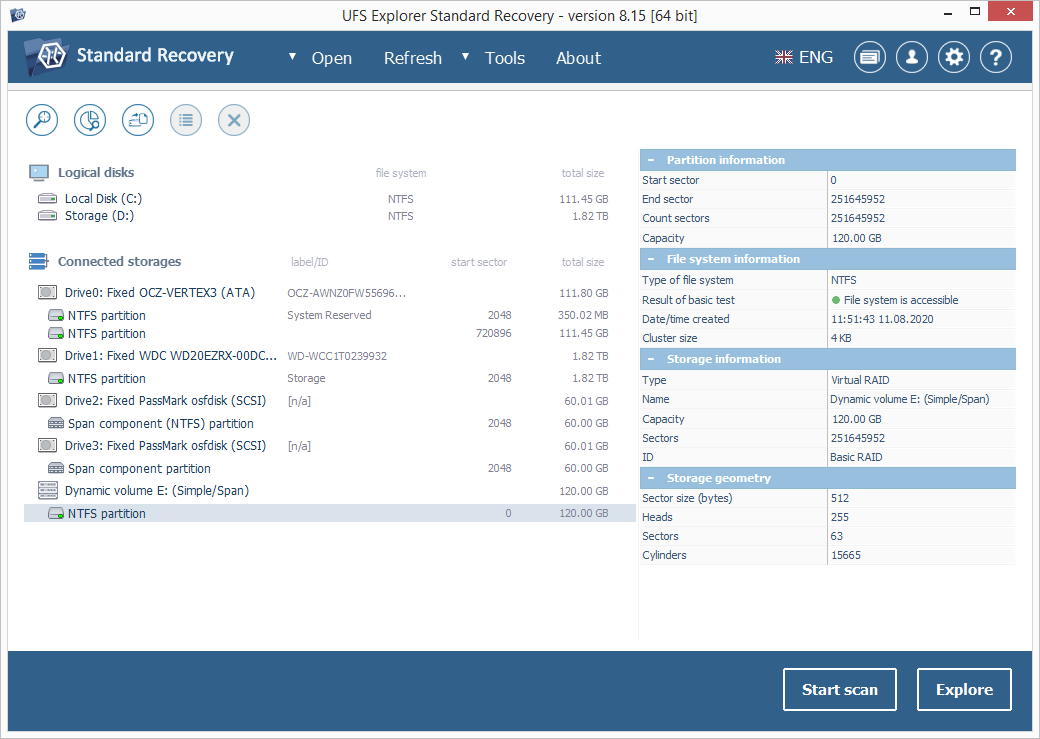The height and width of the screenshot is (739, 1040).
Task: Select Drive1: Fixed WDC WD20EZRX row
Action: point(330,356)
